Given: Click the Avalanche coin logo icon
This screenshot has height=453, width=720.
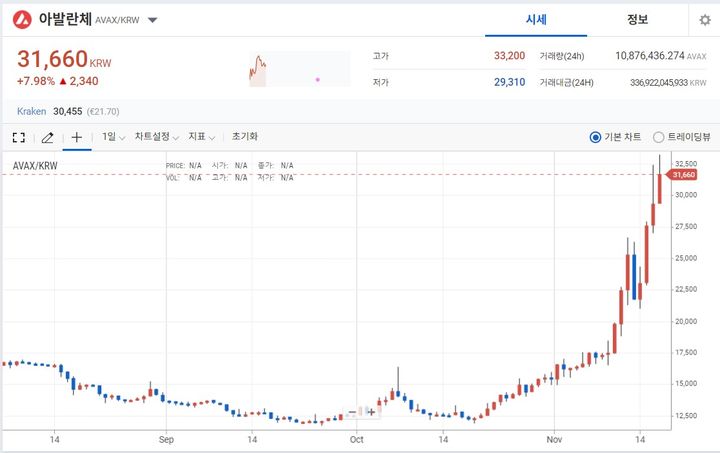Looking at the screenshot, I should pyautogui.click(x=22, y=20).
